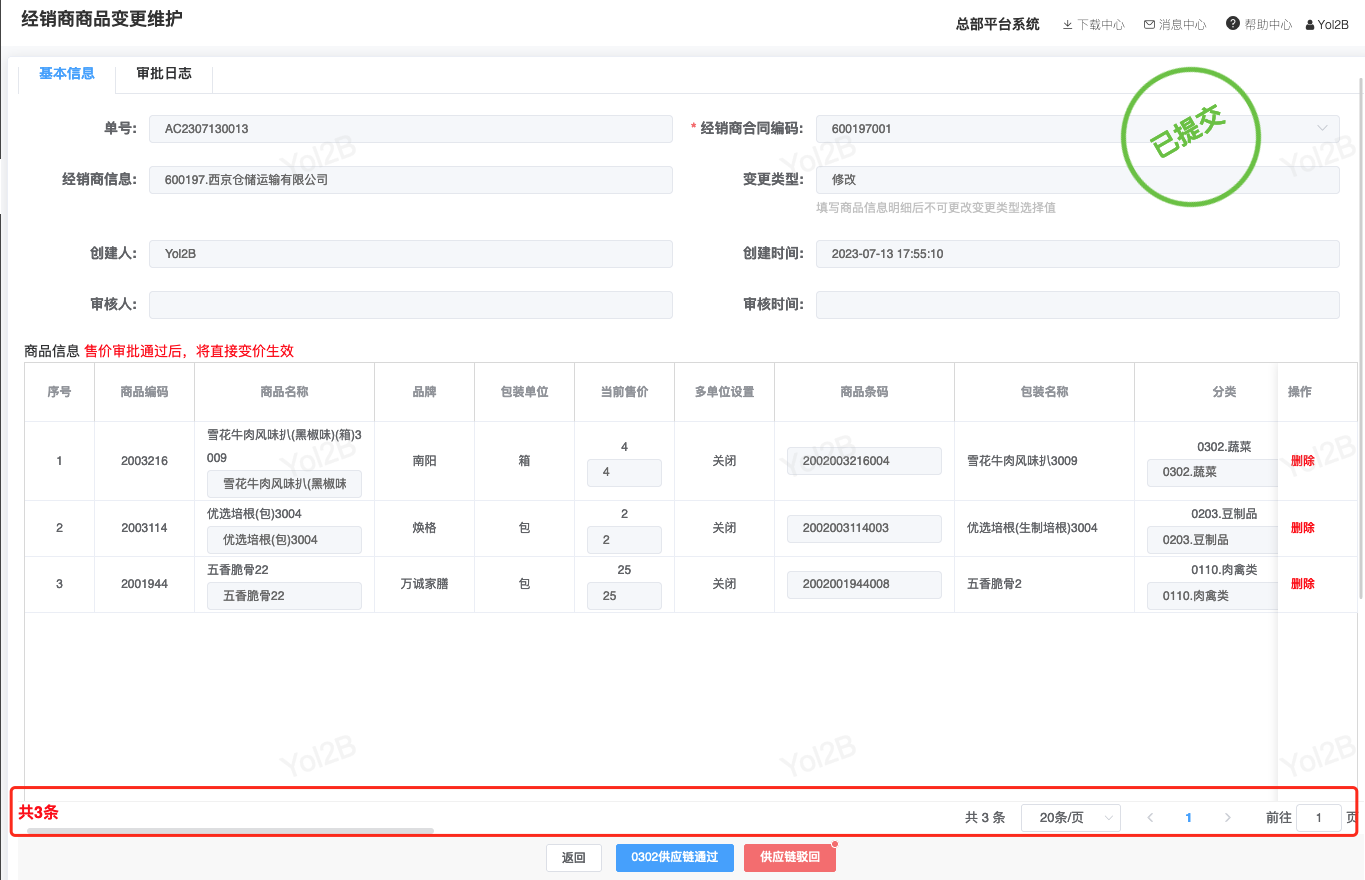Expand the 经销商合同编码 dropdown
This screenshot has height=880, width=1365.
tap(1322, 128)
